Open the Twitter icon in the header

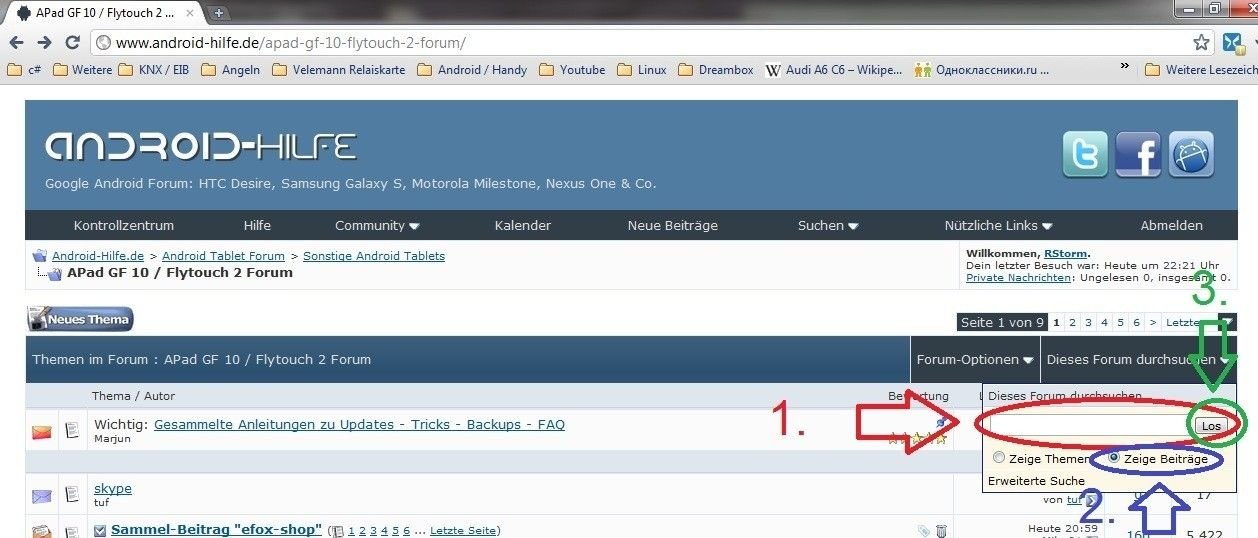(x=1085, y=155)
